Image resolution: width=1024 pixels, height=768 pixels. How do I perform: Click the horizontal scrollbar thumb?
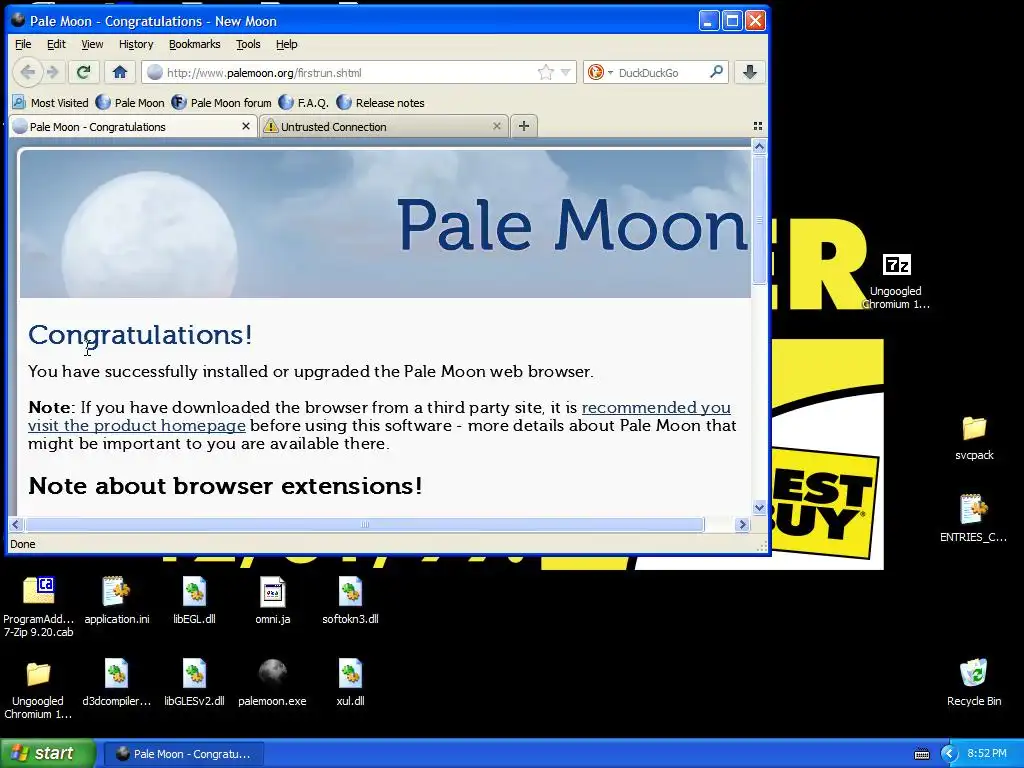pos(364,524)
